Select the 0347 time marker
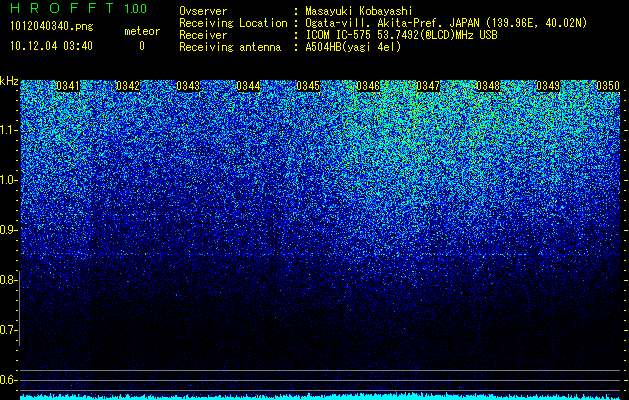 tap(428, 86)
